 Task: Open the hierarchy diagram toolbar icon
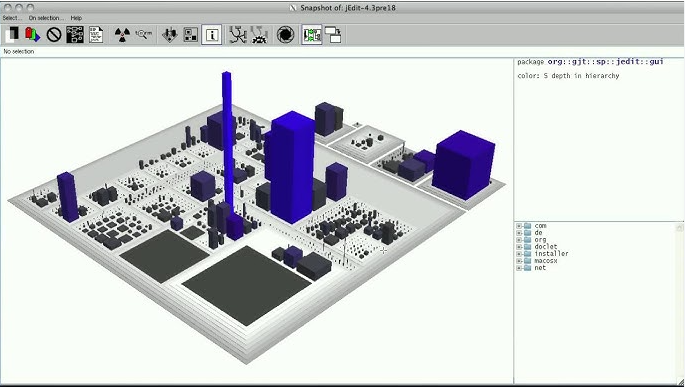pyautogui.click(x=75, y=35)
